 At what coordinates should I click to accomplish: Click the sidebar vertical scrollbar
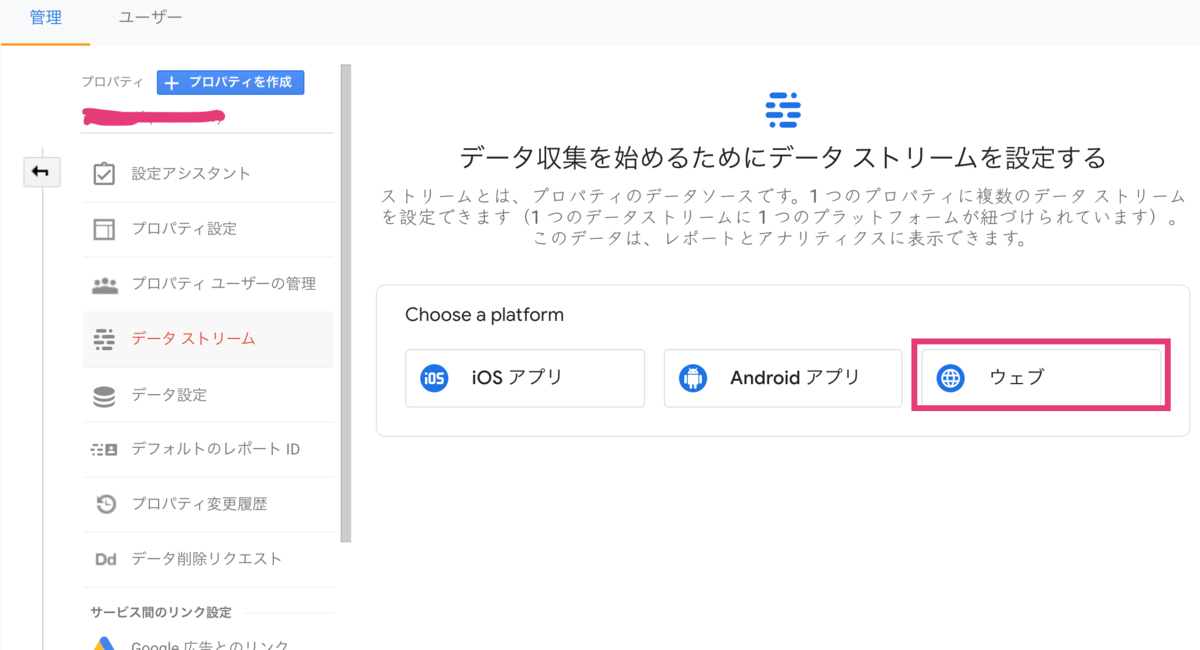click(x=346, y=300)
